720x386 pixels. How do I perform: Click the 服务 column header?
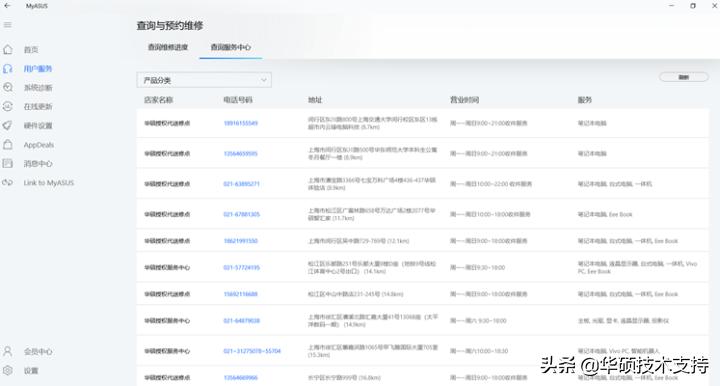[585, 100]
